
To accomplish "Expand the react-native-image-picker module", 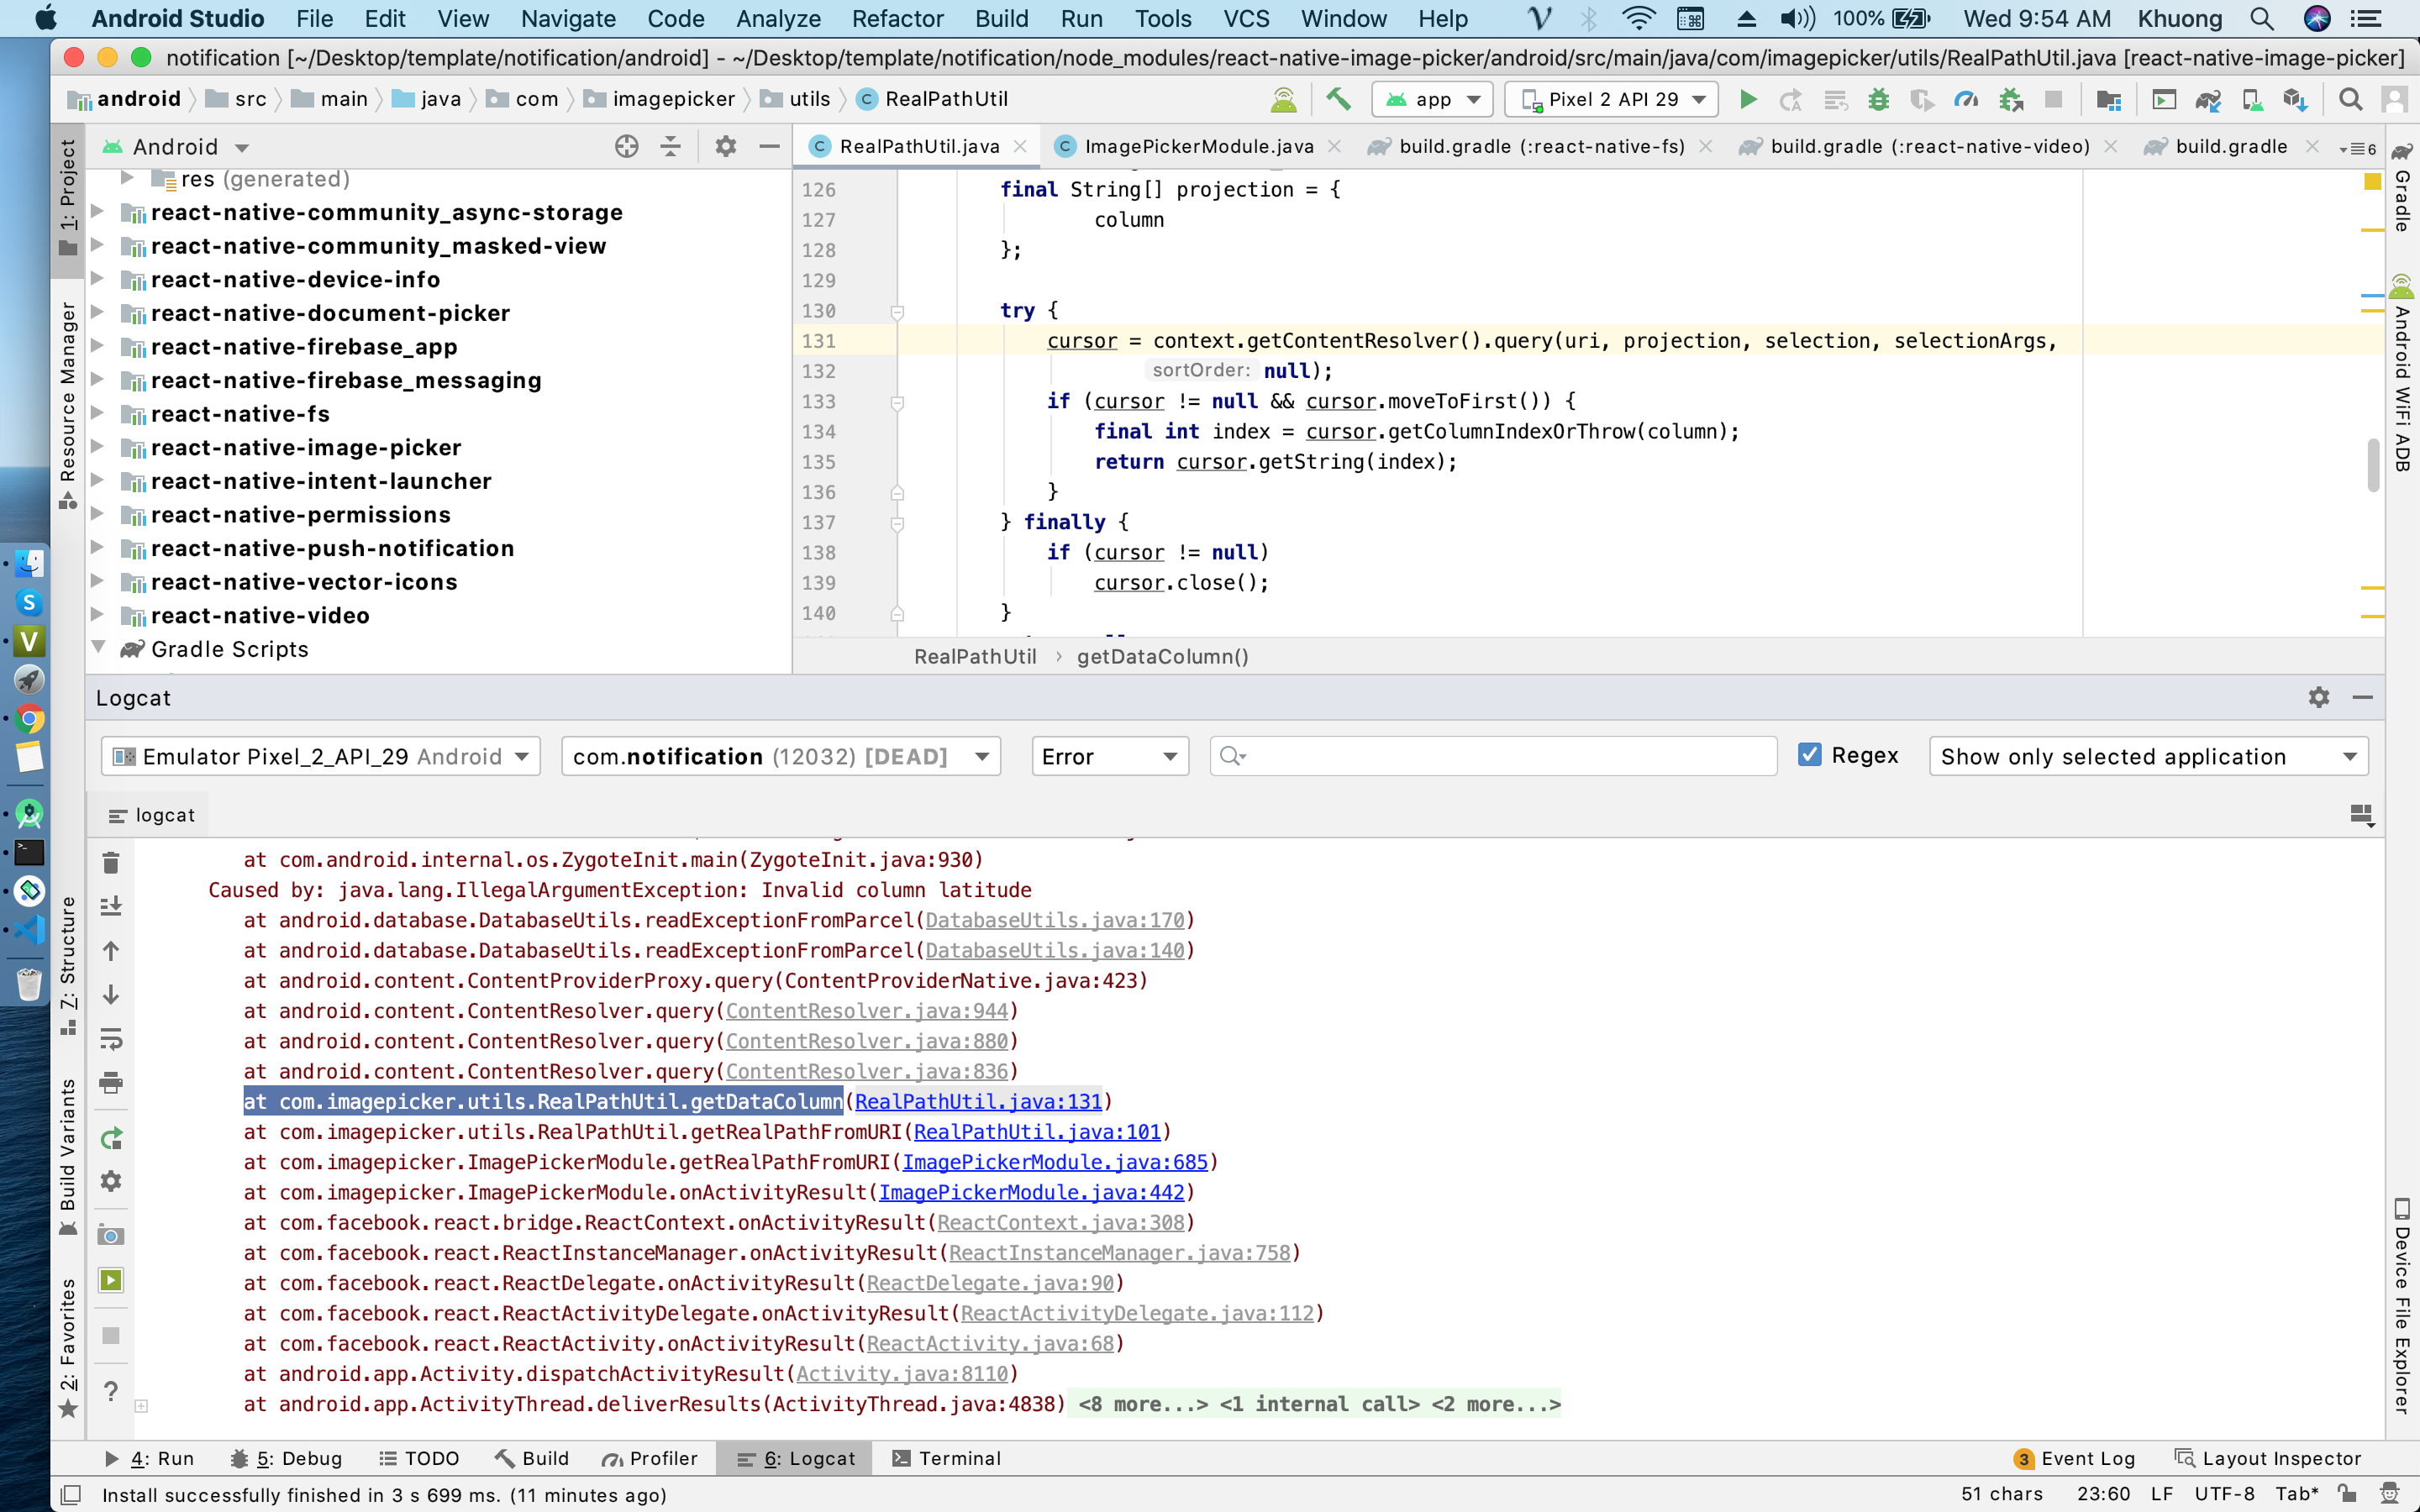I will click(x=98, y=447).
